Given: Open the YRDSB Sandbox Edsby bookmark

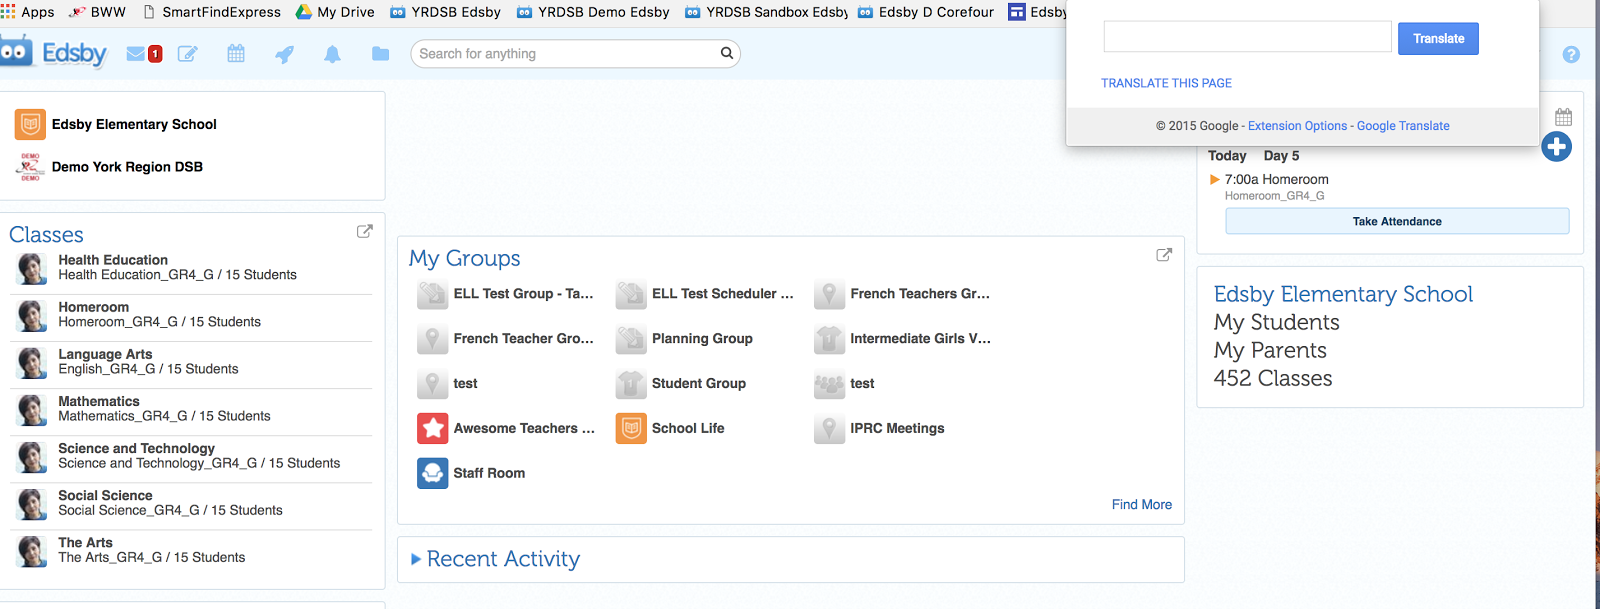Looking at the screenshot, I should point(767,12).
